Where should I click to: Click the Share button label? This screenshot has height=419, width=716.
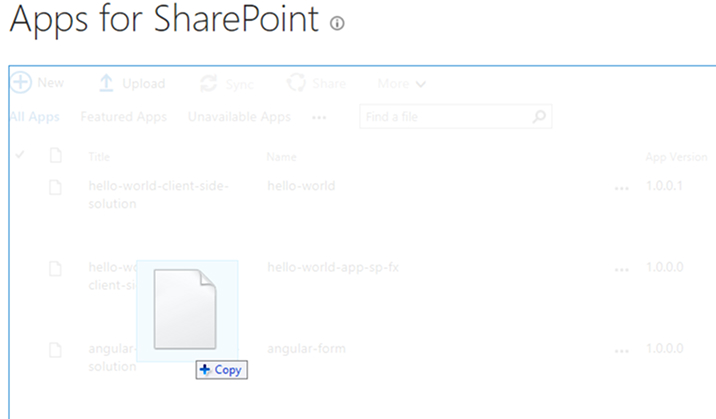[x=329, y=84]
